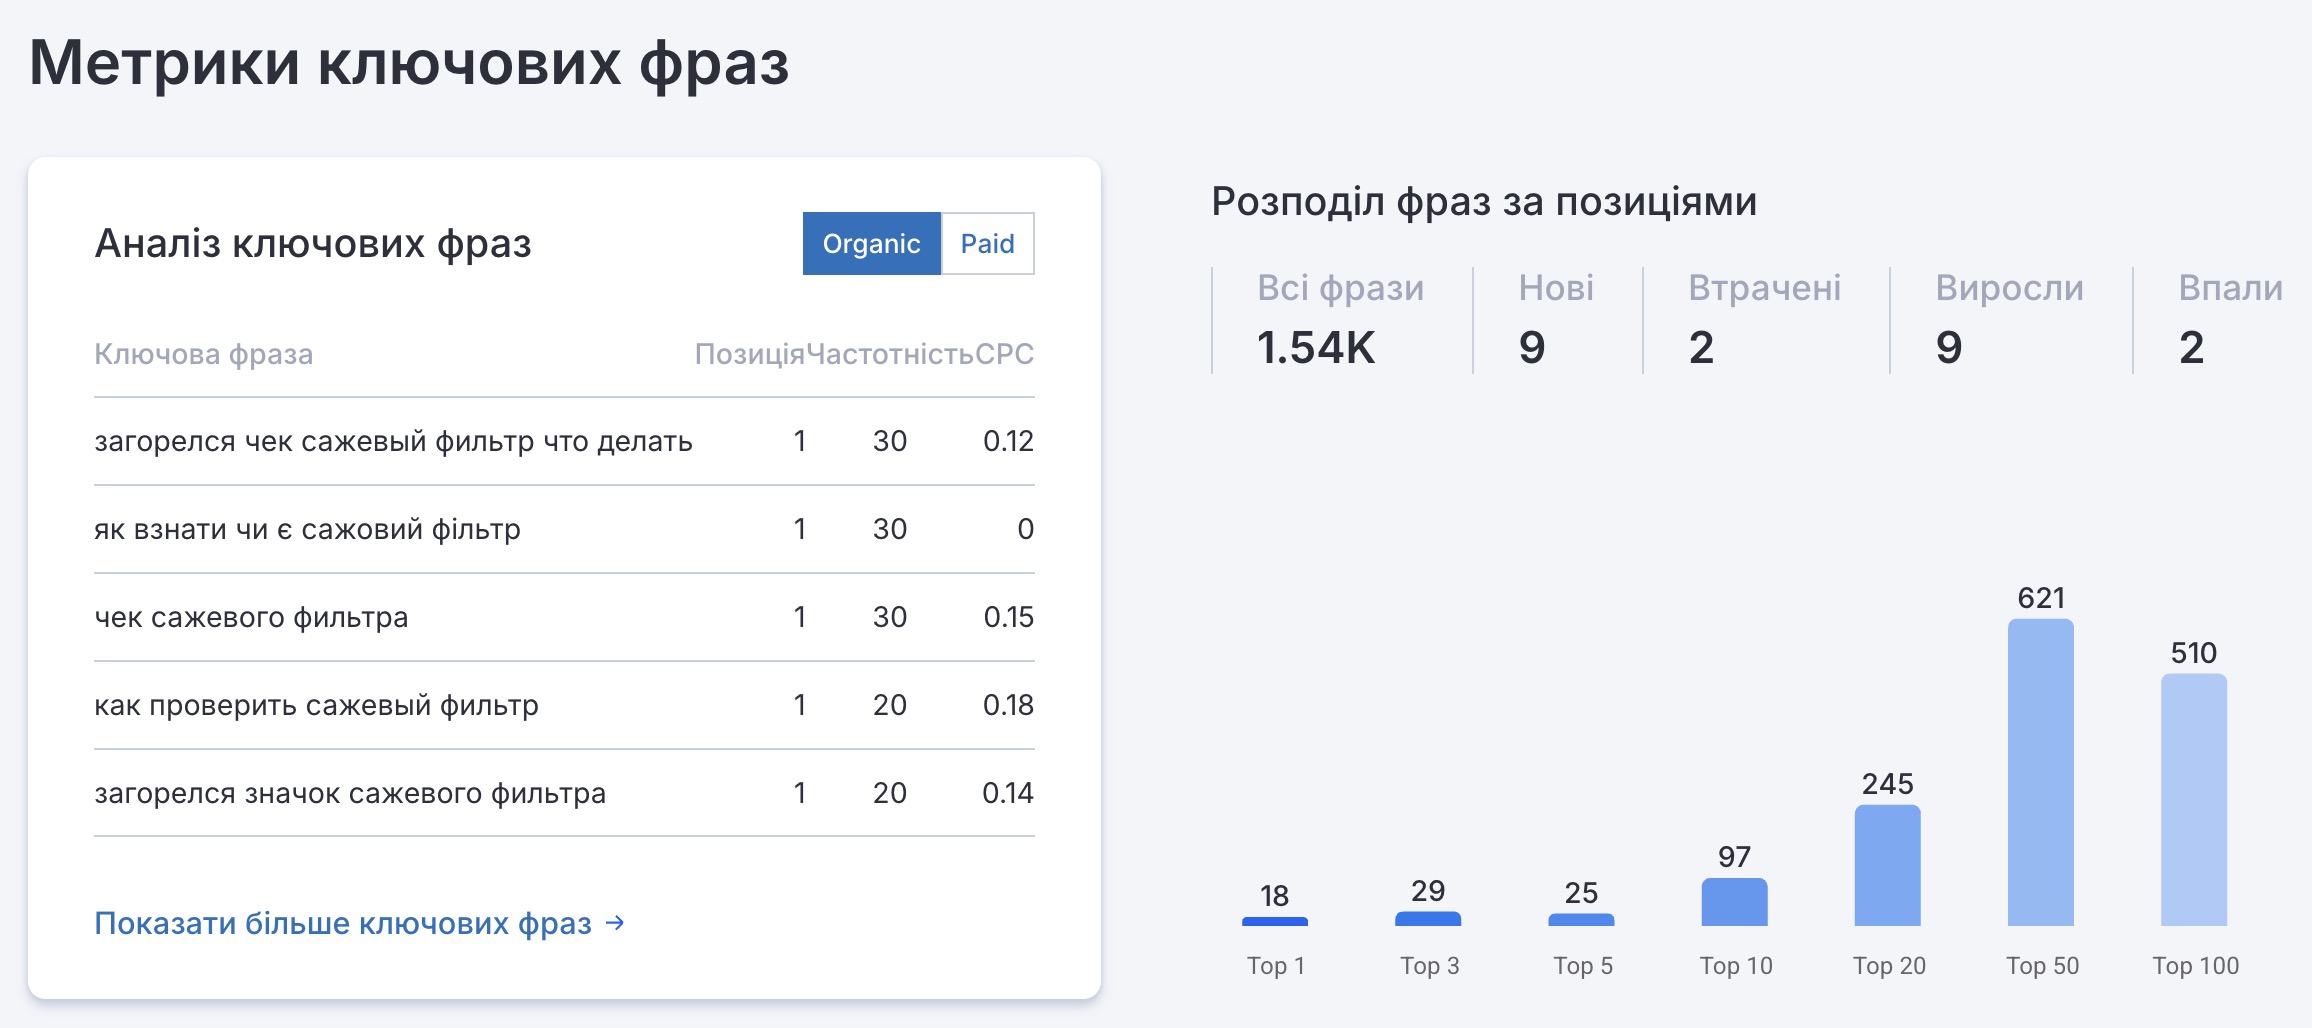
Task: Click the arrow icon after Показати більше
Action: point(616,923)
